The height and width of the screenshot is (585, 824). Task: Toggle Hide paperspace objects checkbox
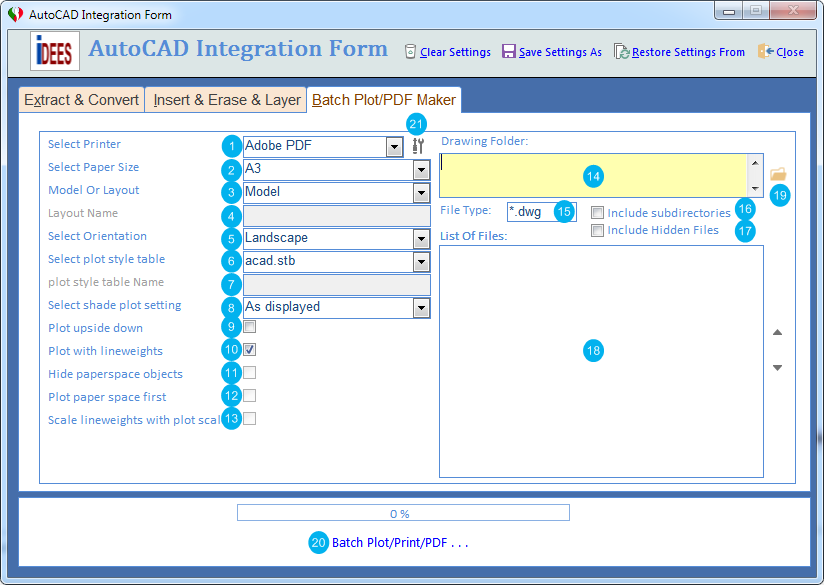pos(250,373)
